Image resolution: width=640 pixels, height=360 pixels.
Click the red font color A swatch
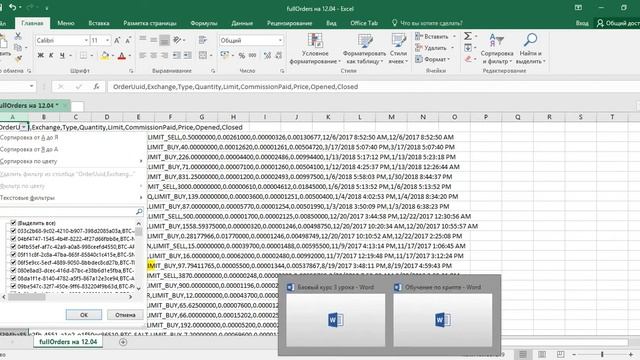[122, 56]
